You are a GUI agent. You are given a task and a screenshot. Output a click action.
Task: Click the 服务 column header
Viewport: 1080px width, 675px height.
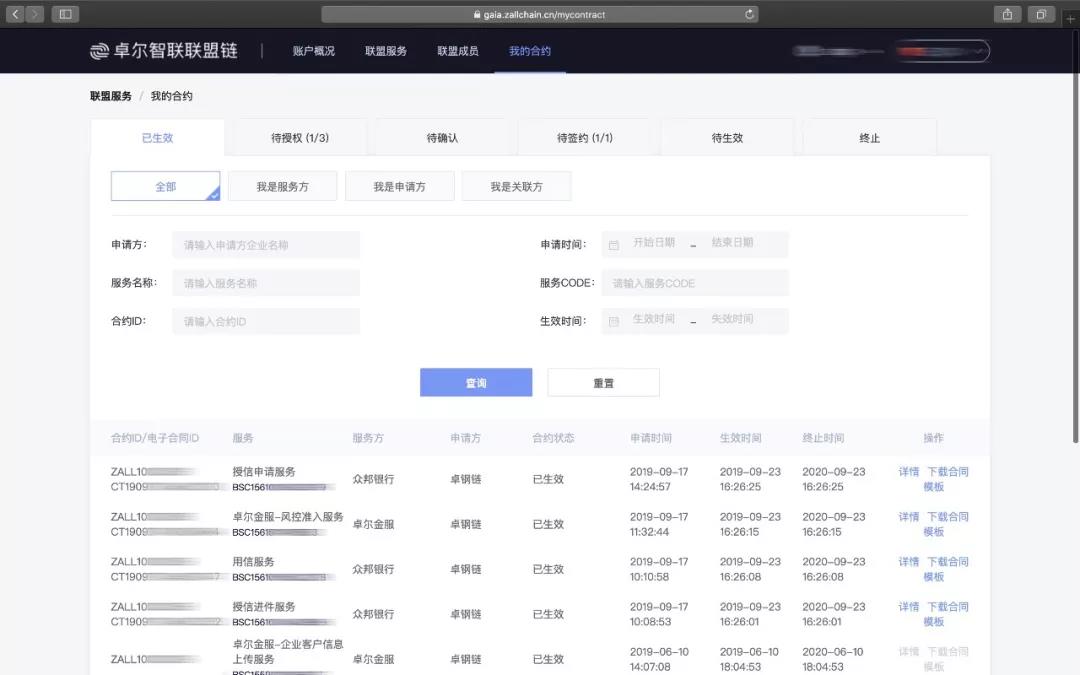(x=243, y=438)
